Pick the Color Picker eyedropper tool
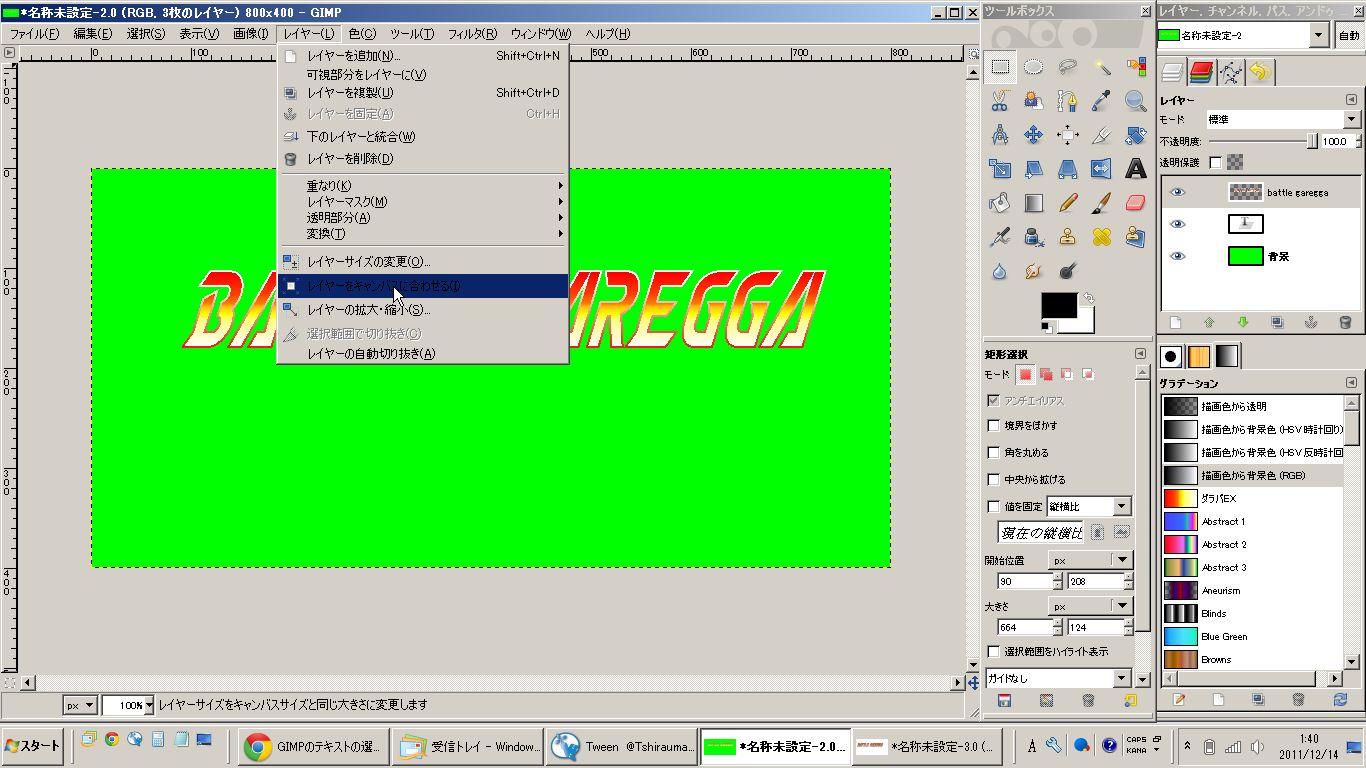 1102,101
